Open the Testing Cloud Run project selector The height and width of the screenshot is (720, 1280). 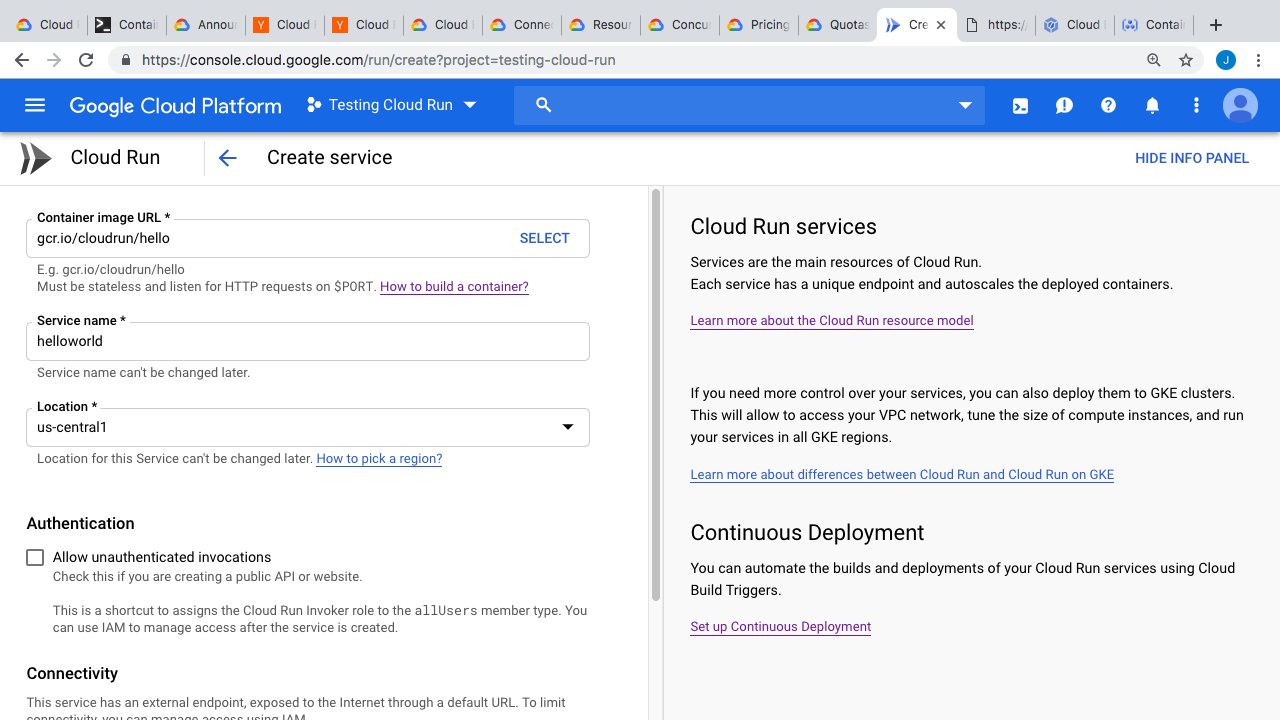pos(392,105)
